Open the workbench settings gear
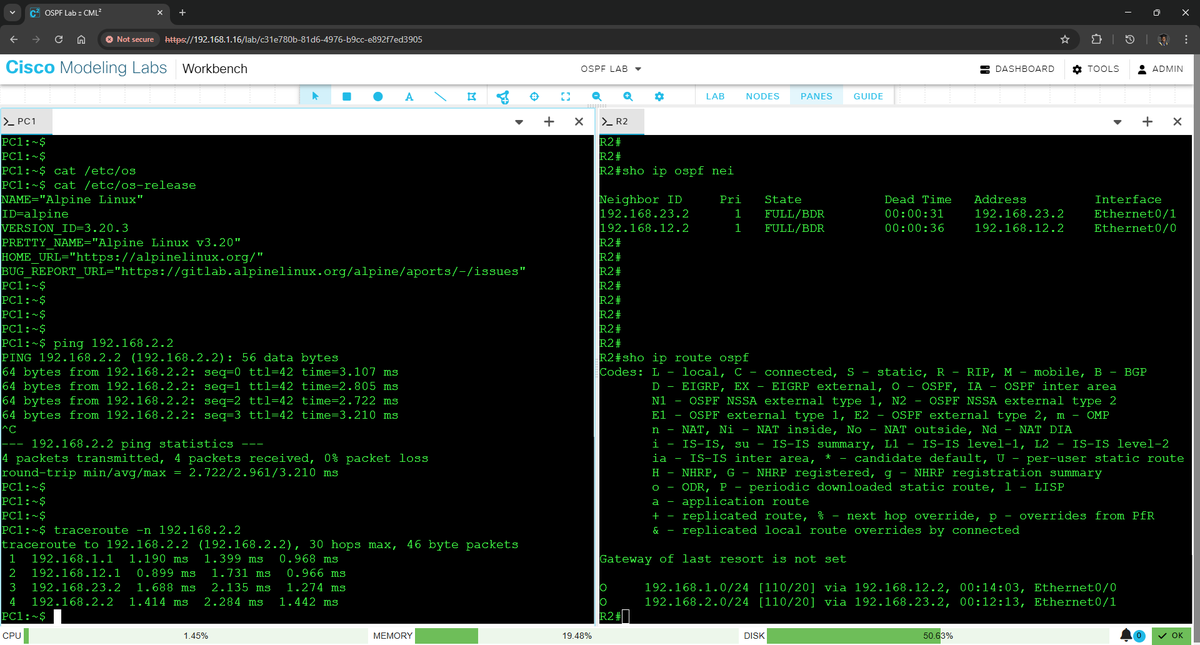1200x645 pixels. 659,96
